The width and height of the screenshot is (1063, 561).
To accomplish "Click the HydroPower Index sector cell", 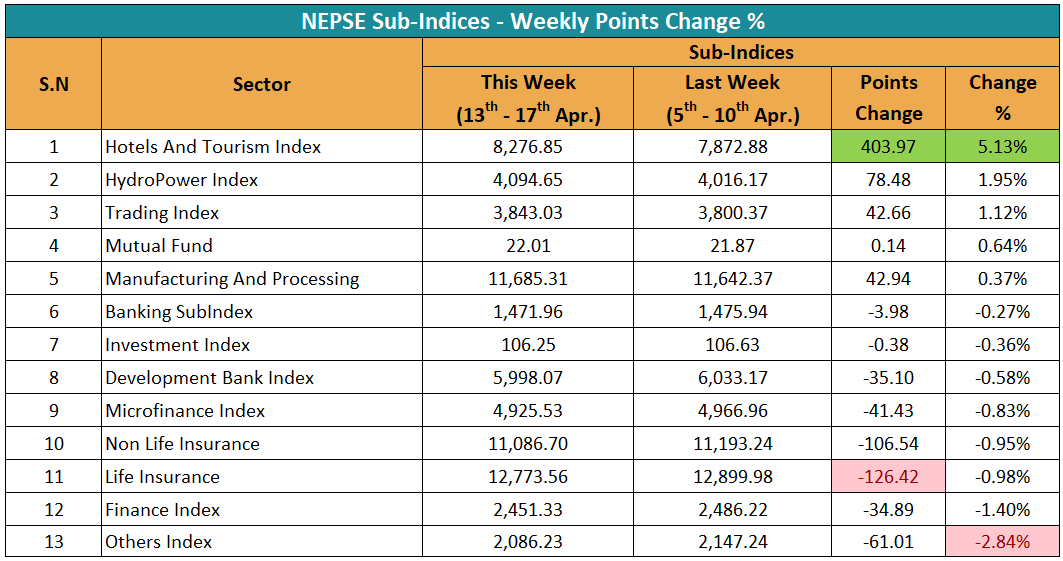I will coord(182,180).
